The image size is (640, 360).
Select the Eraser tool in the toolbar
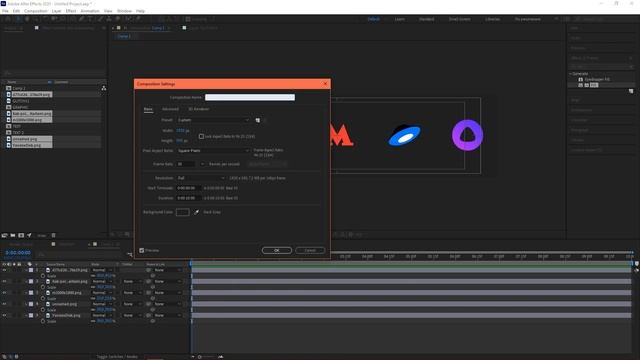[118, 19]
